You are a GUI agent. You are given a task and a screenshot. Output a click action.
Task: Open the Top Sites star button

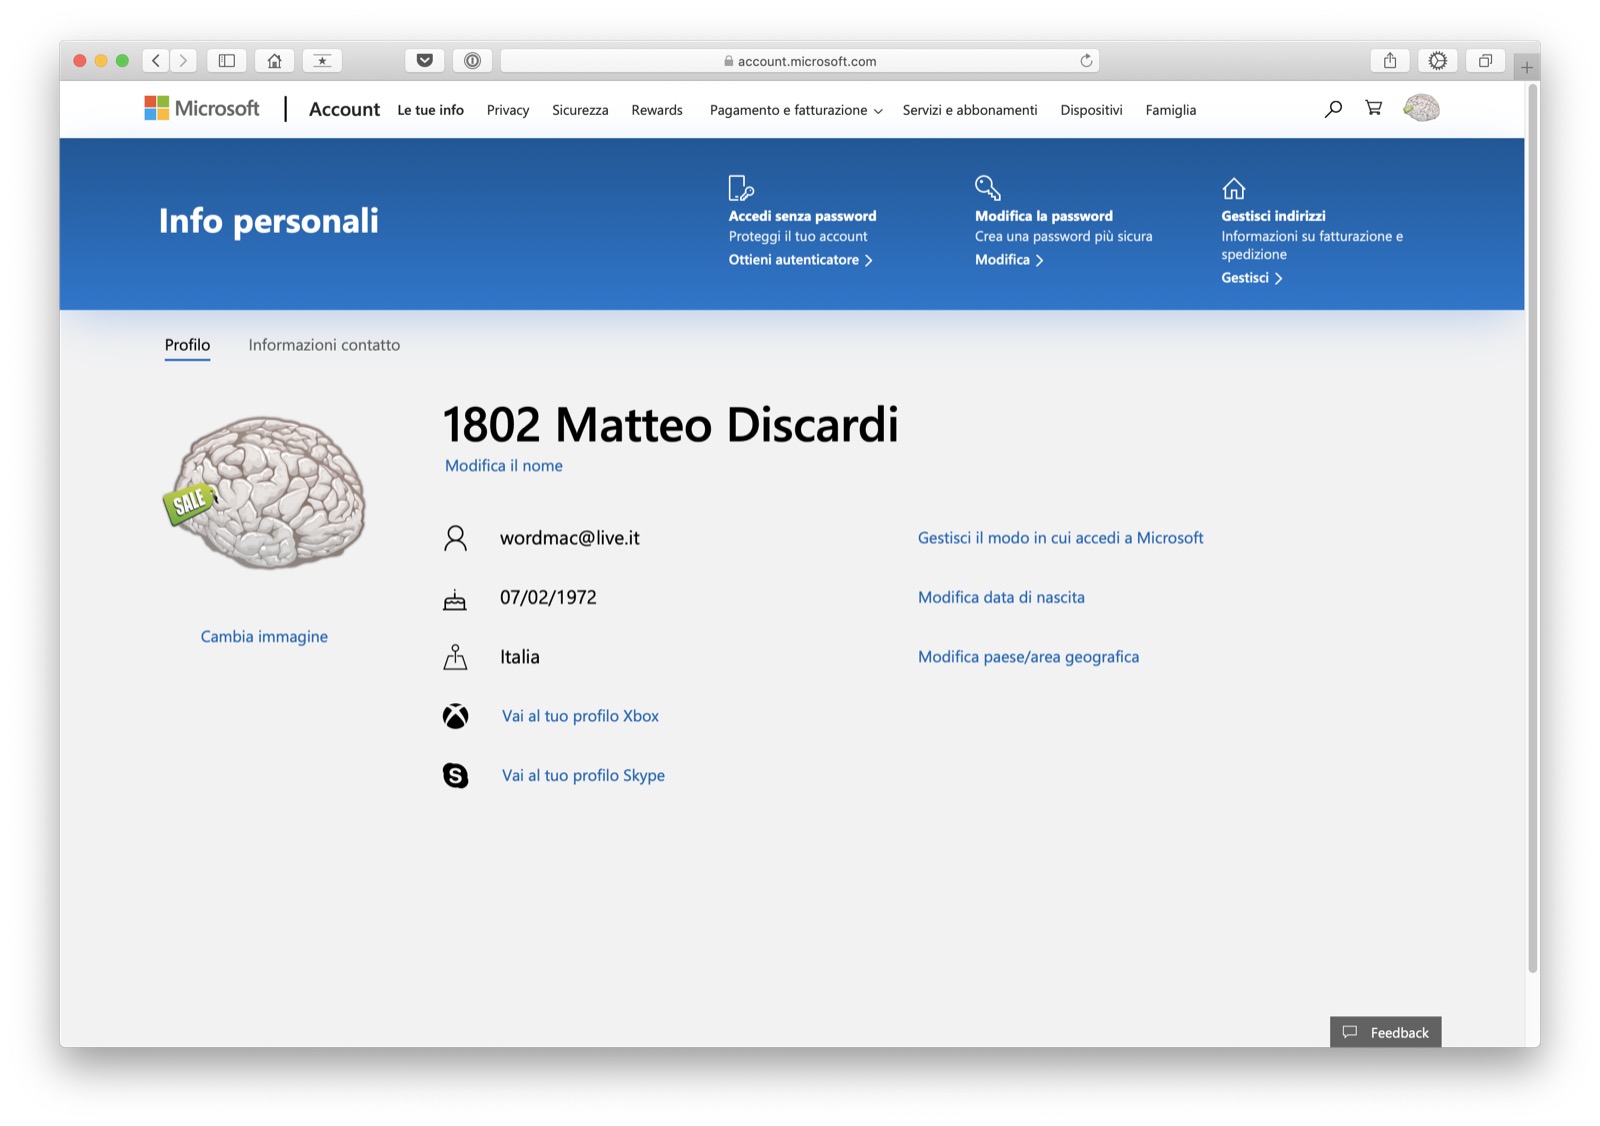(x=322, y=61)
